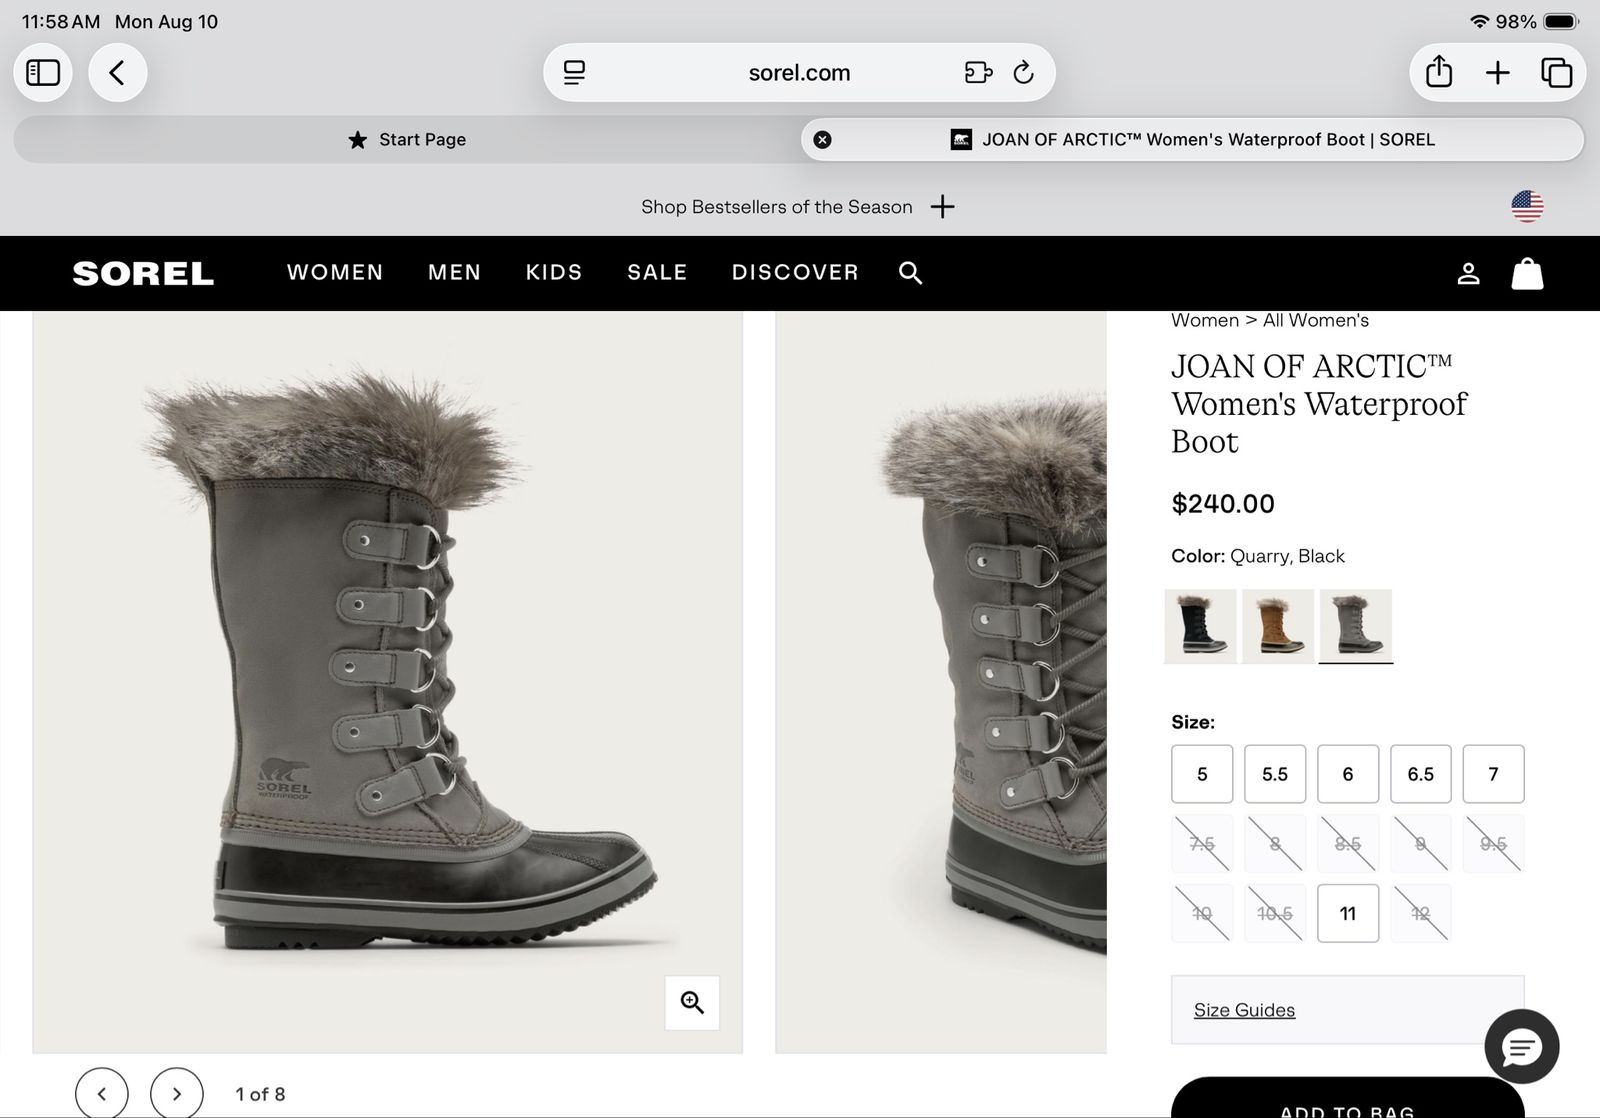Click the All Women's breadcrumb link

pyautogui.click(x=1316, y=320)
